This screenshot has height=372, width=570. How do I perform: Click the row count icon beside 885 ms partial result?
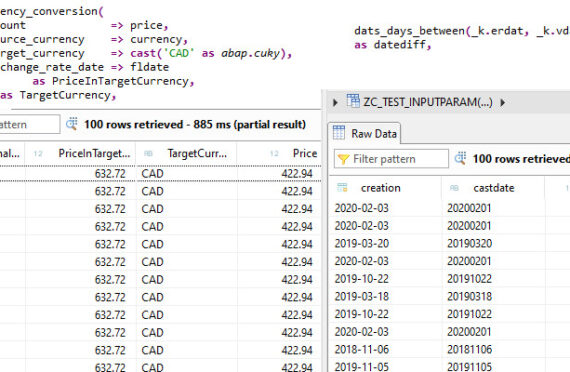tap(72, 124)
